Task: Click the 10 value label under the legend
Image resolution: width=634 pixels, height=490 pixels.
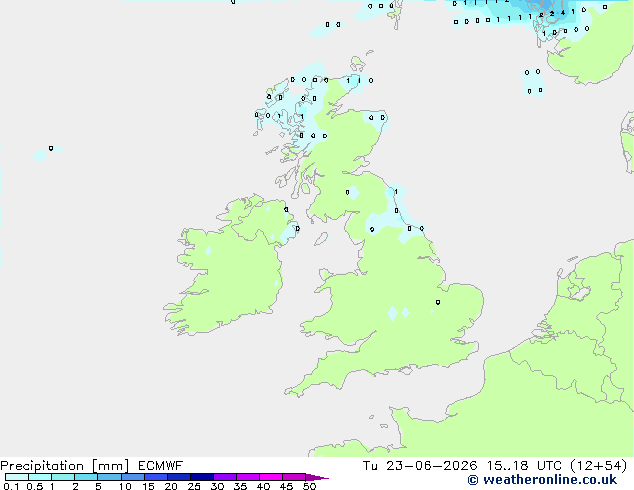Action: click(125, 486)
